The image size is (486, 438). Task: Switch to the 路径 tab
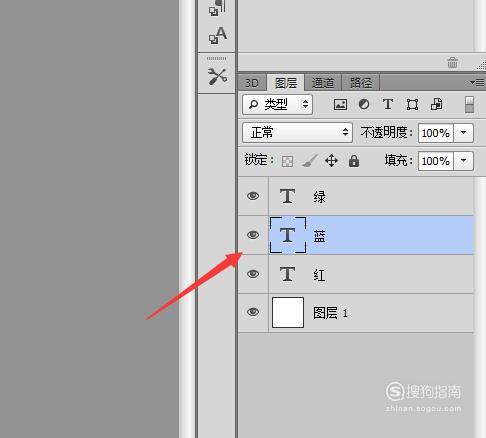tap(361, 83)
